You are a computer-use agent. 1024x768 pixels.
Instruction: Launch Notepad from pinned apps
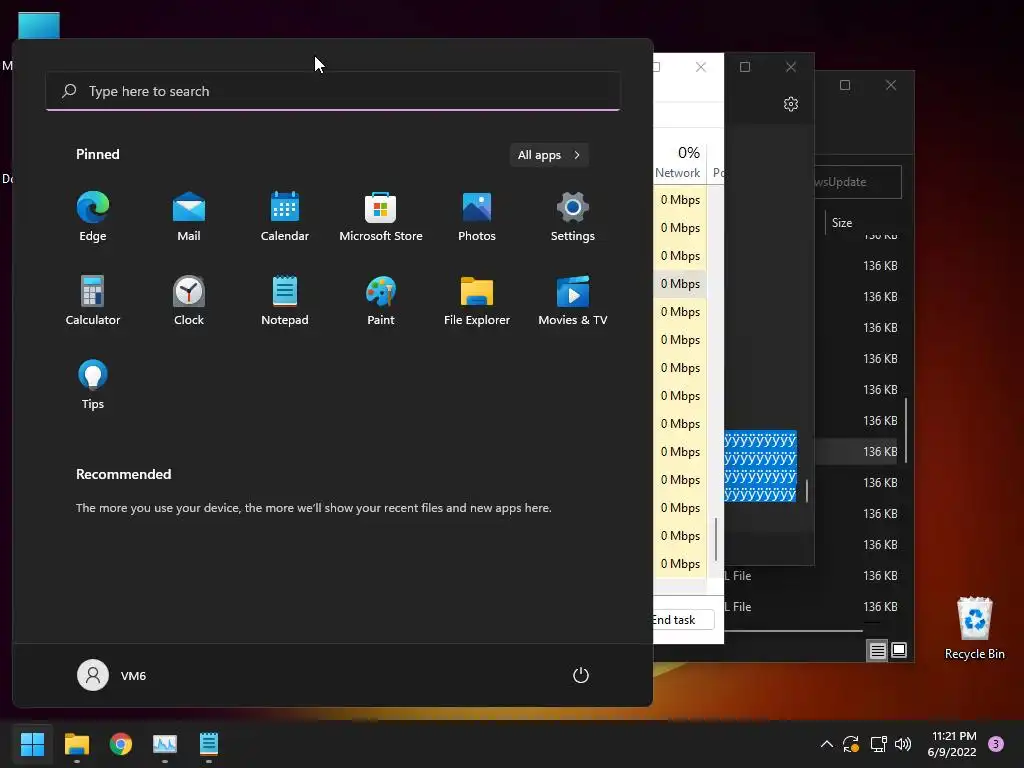pos(285,300)
